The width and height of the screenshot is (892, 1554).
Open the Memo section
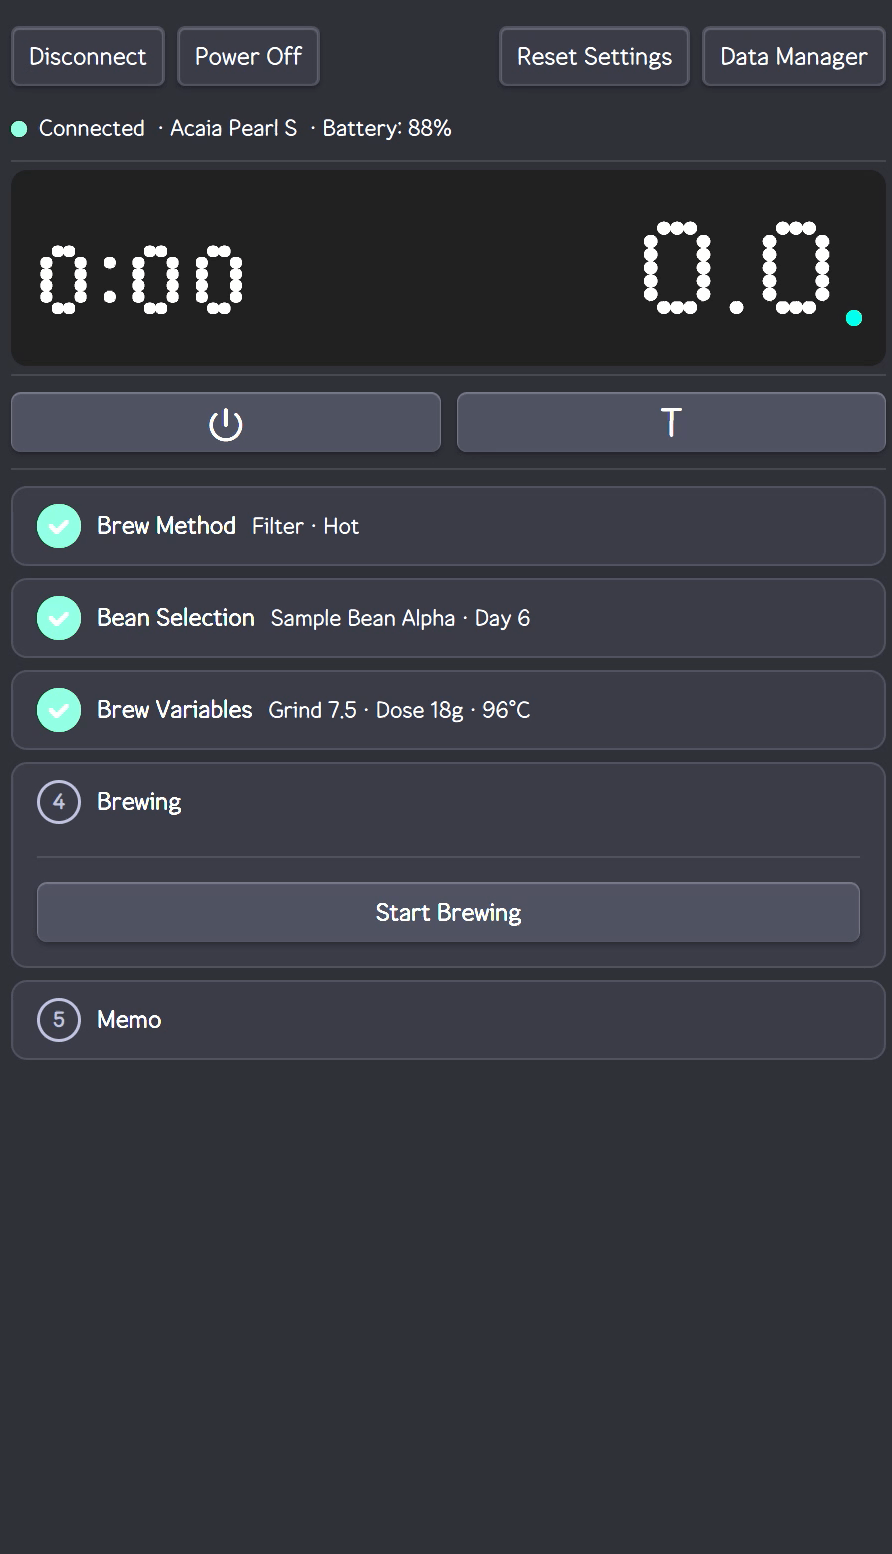click(448, 1020)
